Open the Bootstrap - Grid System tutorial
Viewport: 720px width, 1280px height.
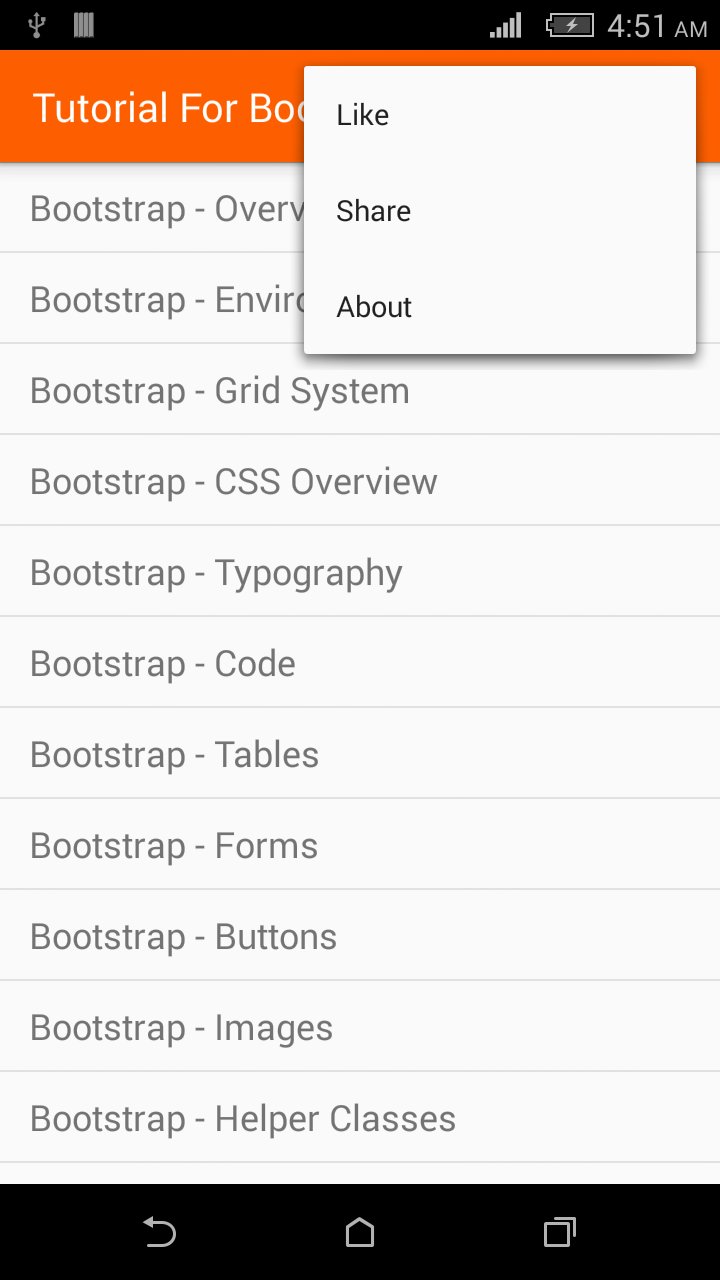220,391
